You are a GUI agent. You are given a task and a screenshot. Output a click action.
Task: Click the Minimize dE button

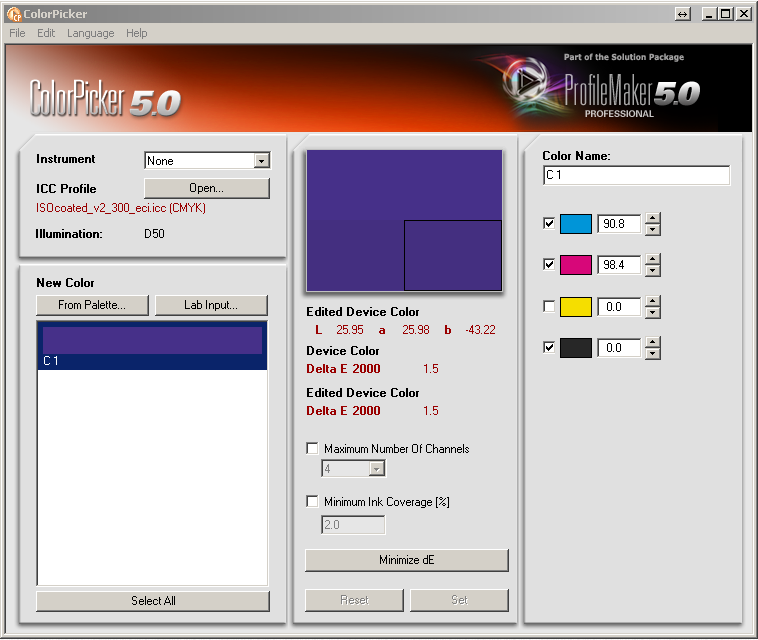coord(407,560)
